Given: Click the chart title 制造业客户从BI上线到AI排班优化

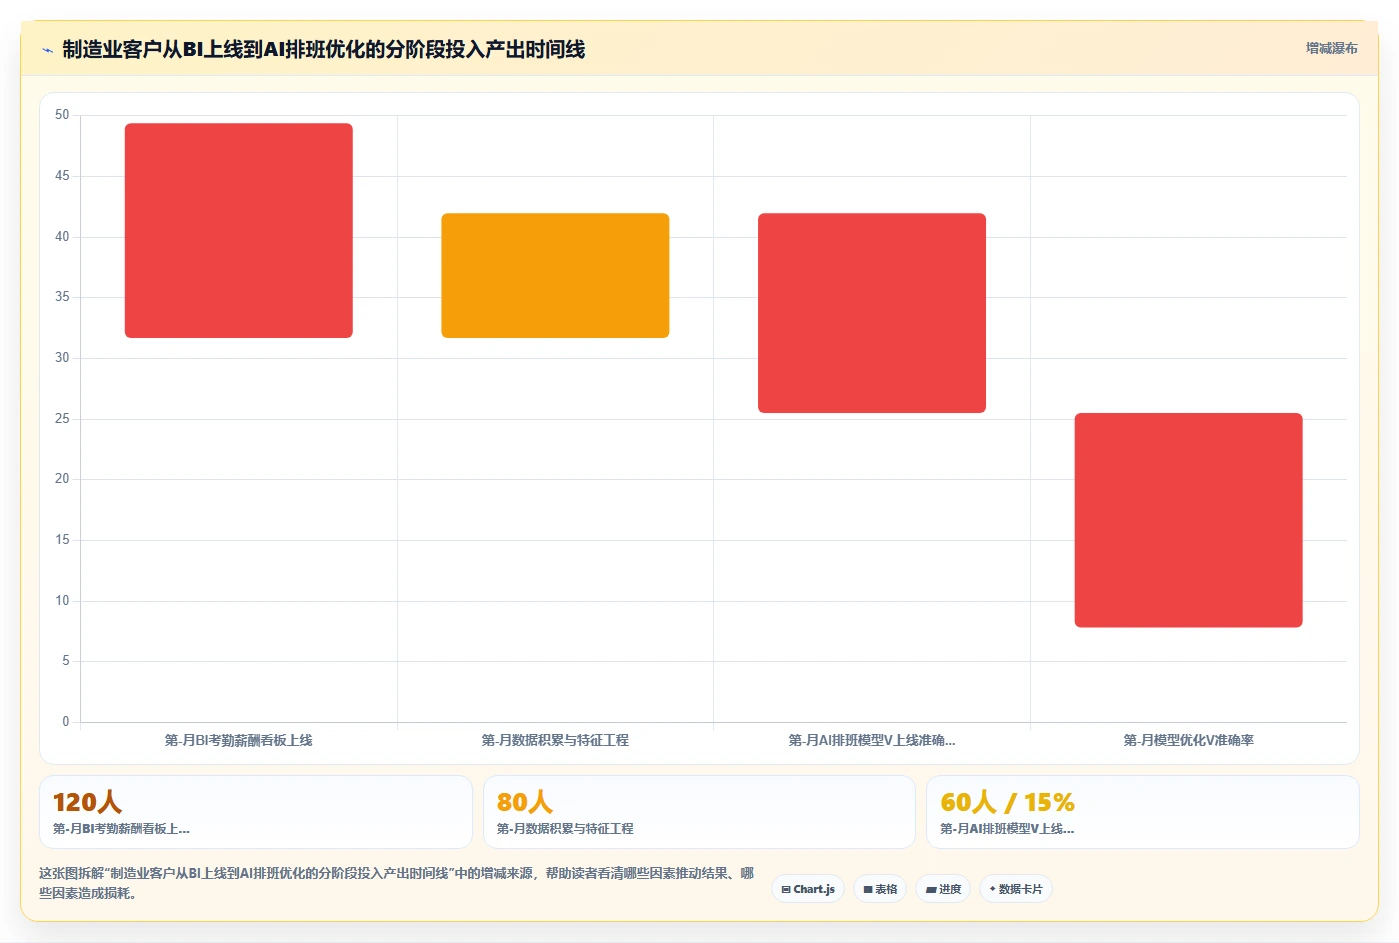Looking at the screenshot, I should pos(323,49).
